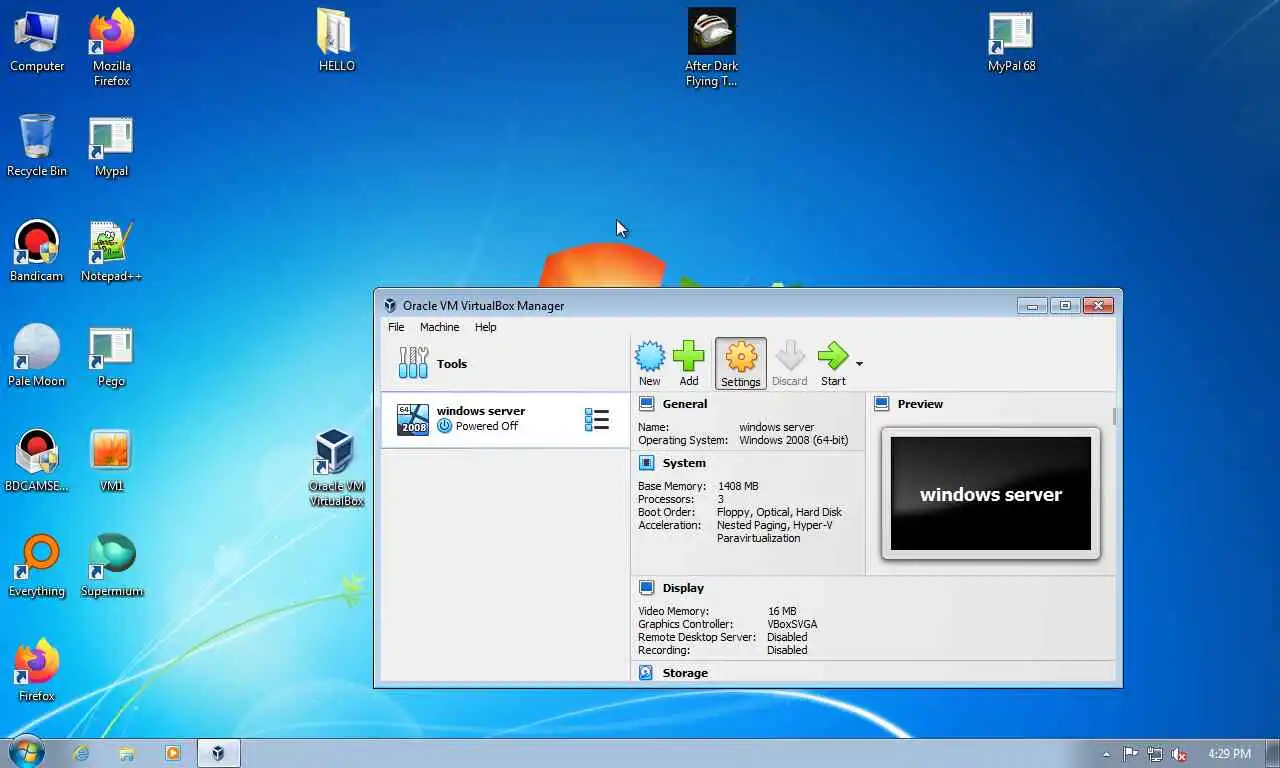Image resolution: width=1280 pixels, height=768 pixels.
Task: Click the network tray icon
Action: [1155, 754]
